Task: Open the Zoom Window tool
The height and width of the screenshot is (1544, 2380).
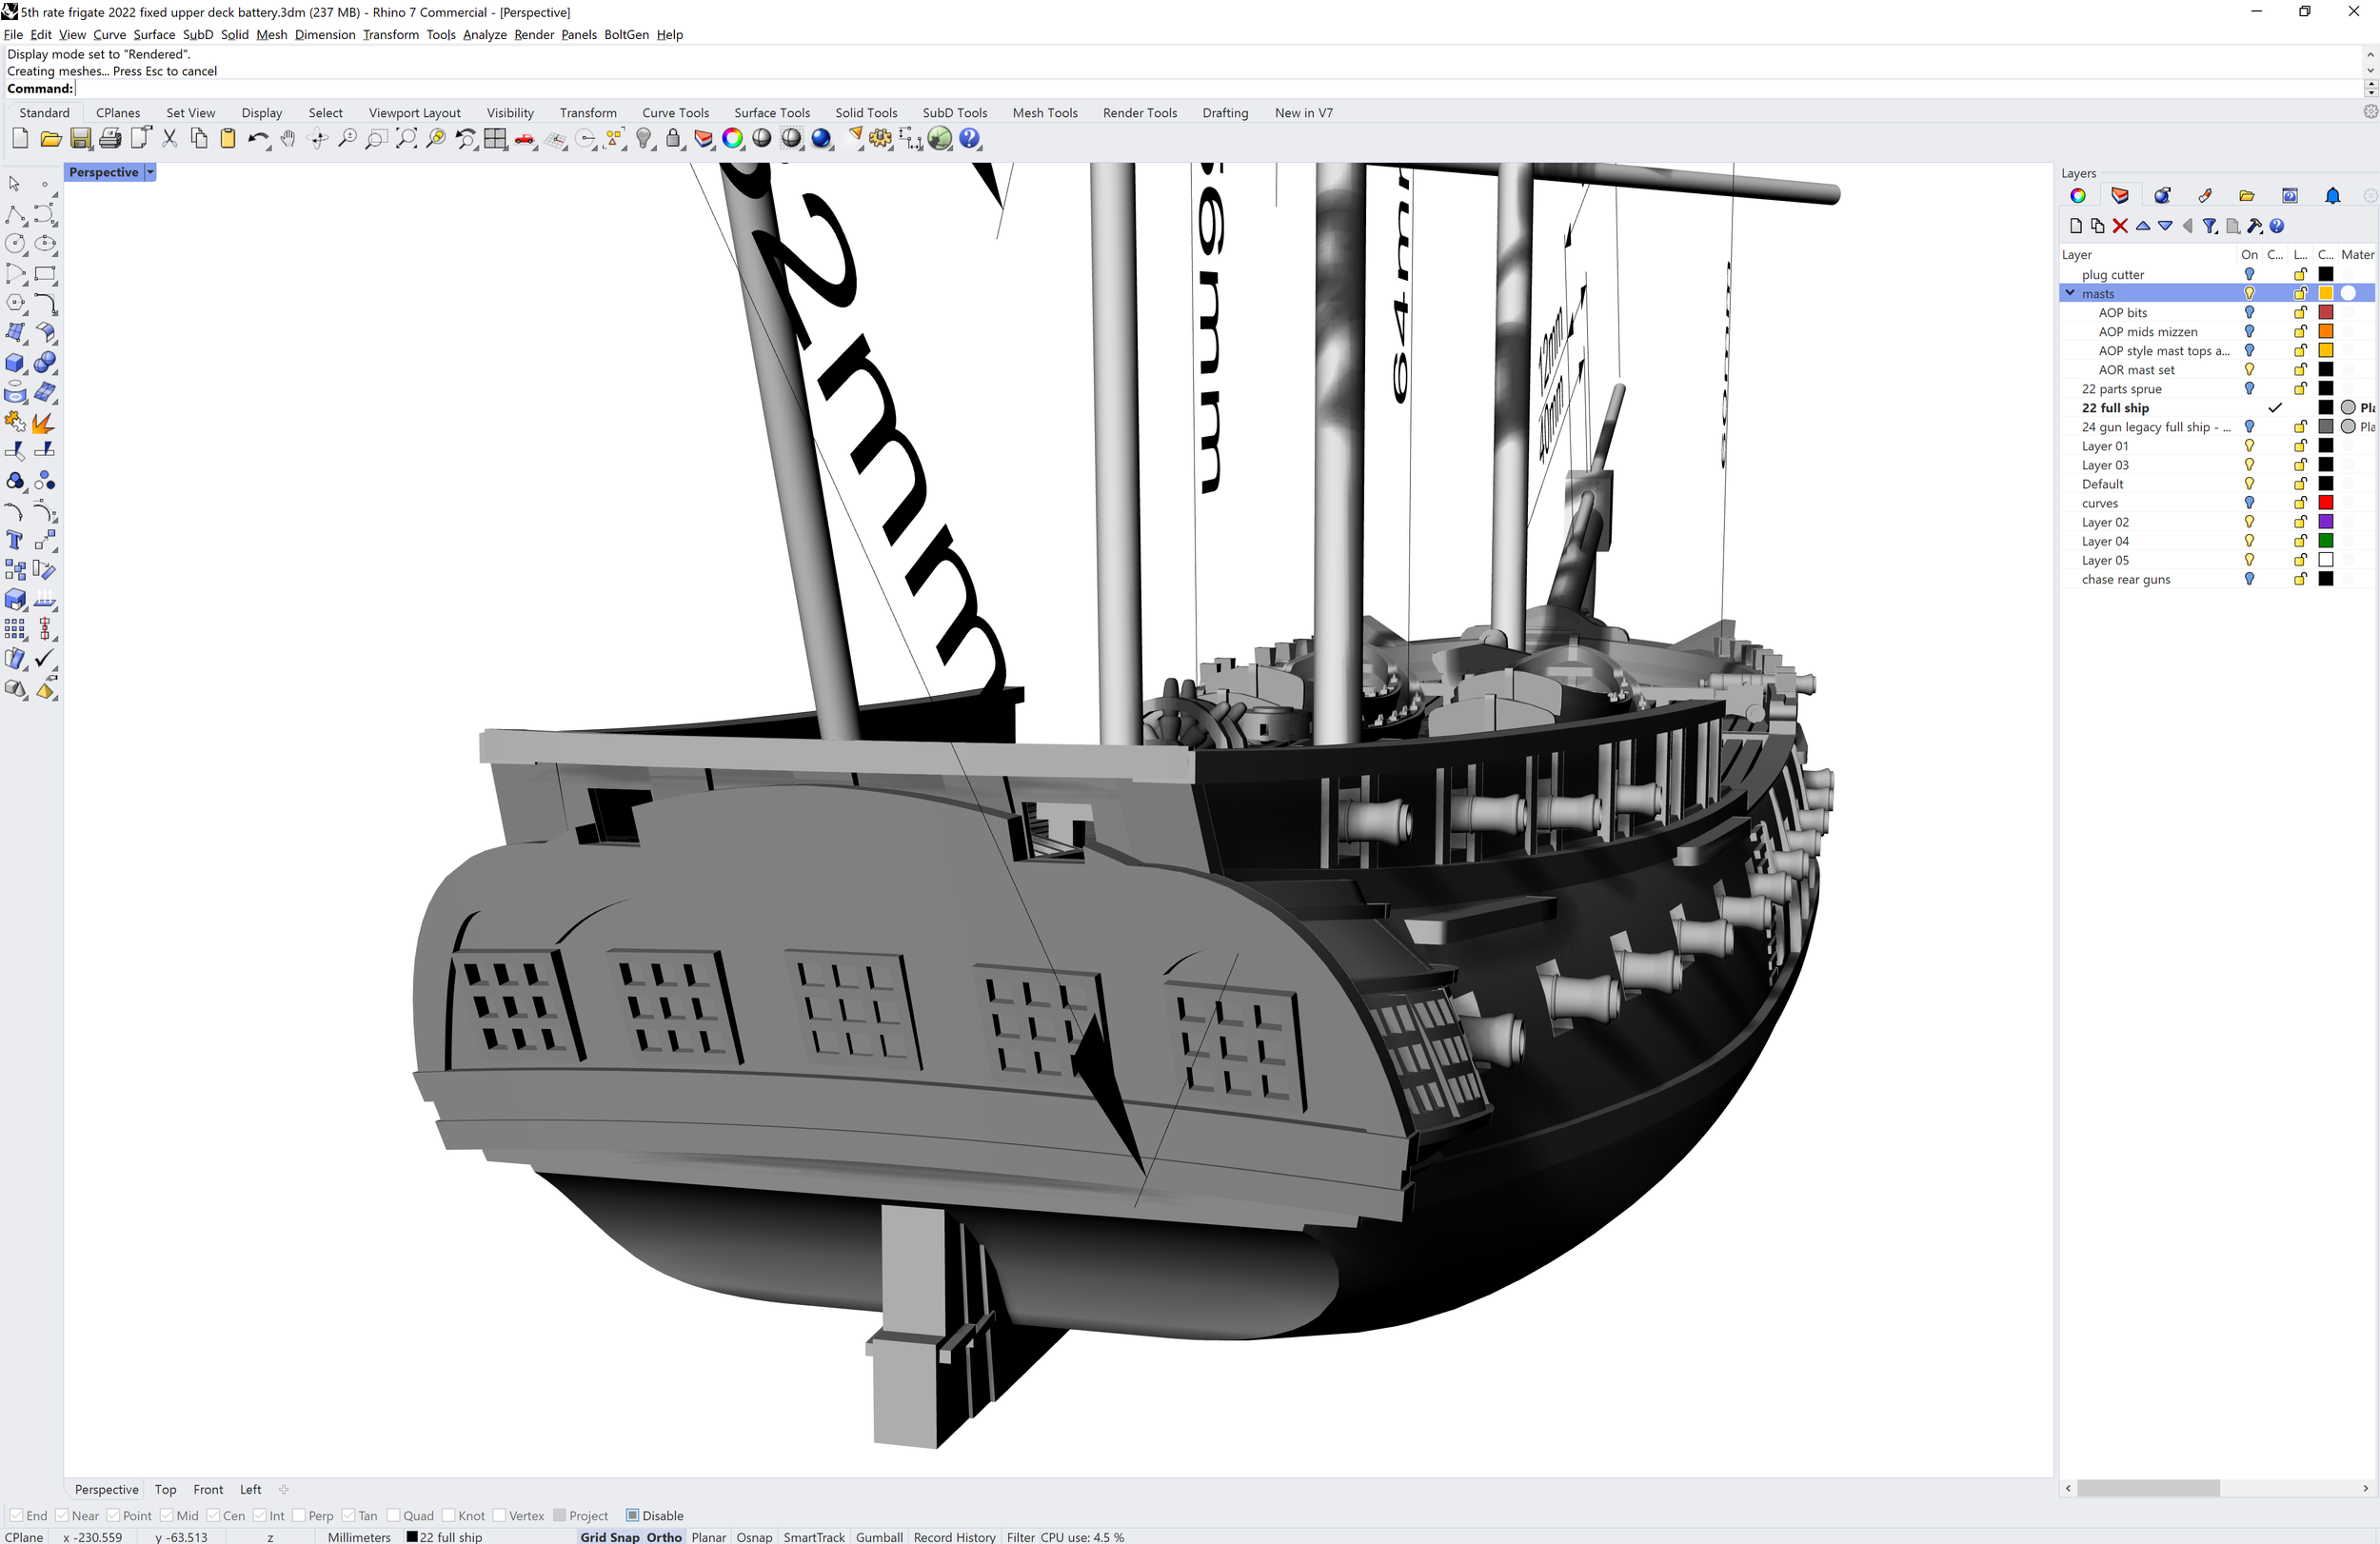Action: 376,139
